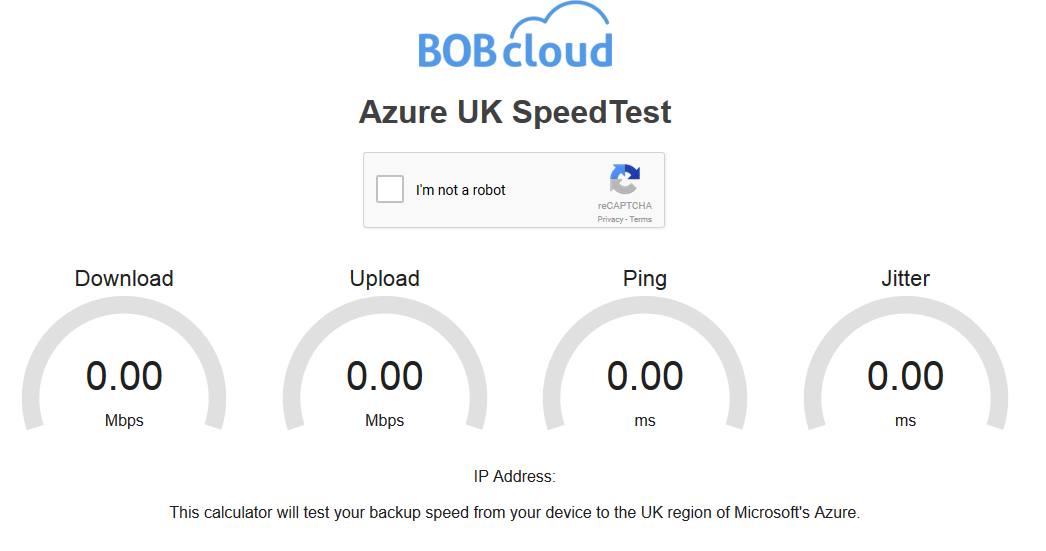Click the Download gauge's 0.00 value
This screenshot has width=1046, height=551.
[124, 376]
